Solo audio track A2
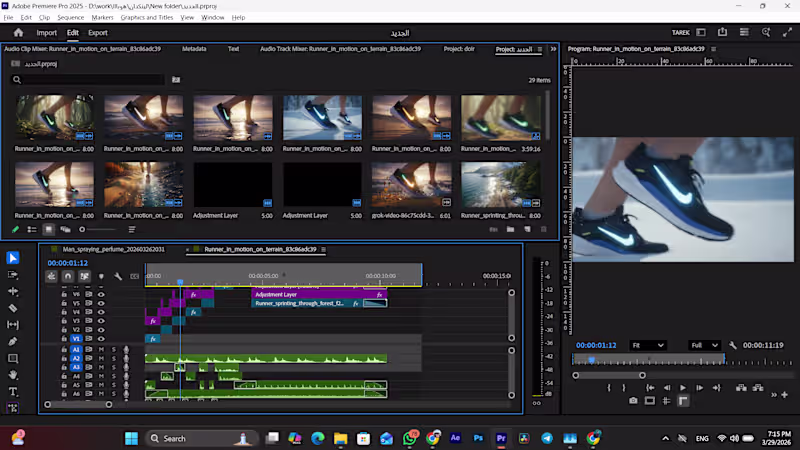 (x=113, y=358)
